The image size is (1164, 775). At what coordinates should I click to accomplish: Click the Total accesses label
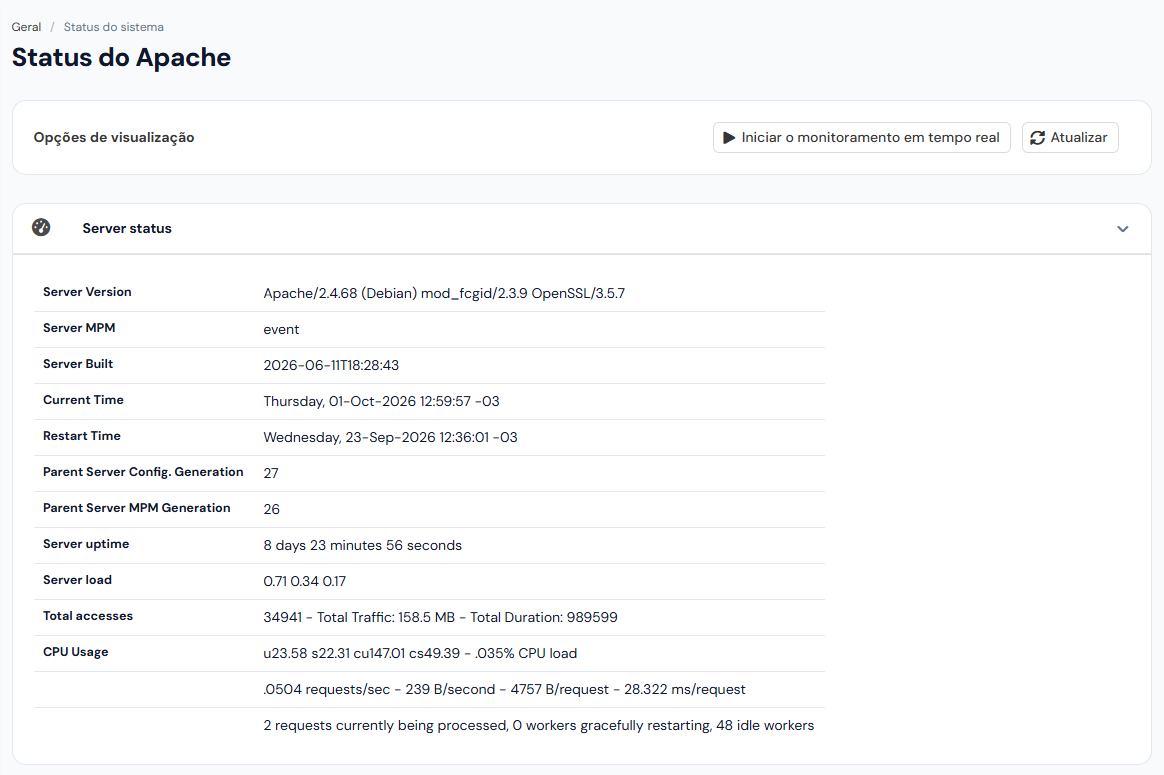[x=88, y=615]
